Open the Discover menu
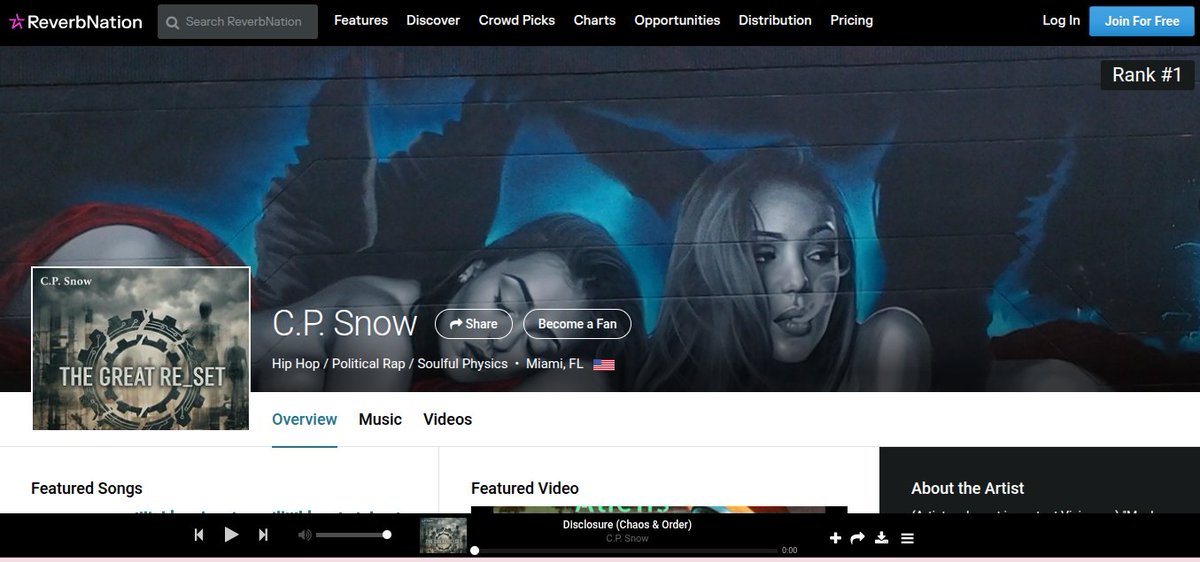Image resolution: width=1200 pixels, height=562 pixels. 433,20
